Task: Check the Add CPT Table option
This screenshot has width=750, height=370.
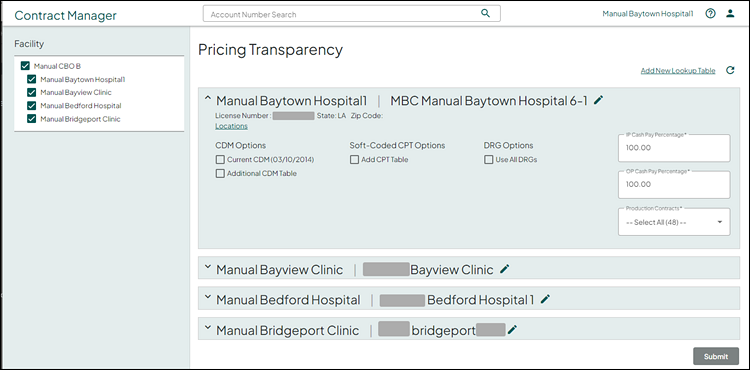Action: pos(354,160)
